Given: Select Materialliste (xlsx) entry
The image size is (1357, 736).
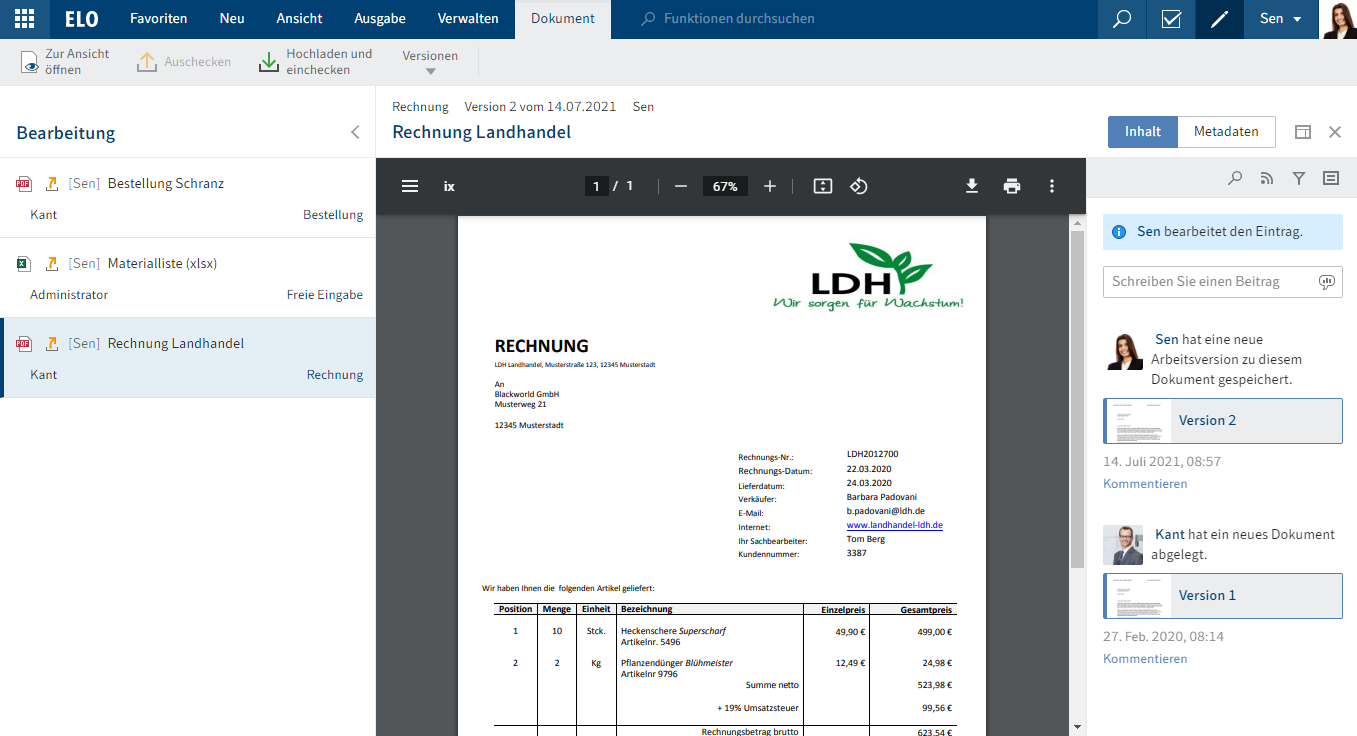Looking at the screenshot, I should pyautogui.click(x=188, y=278).
